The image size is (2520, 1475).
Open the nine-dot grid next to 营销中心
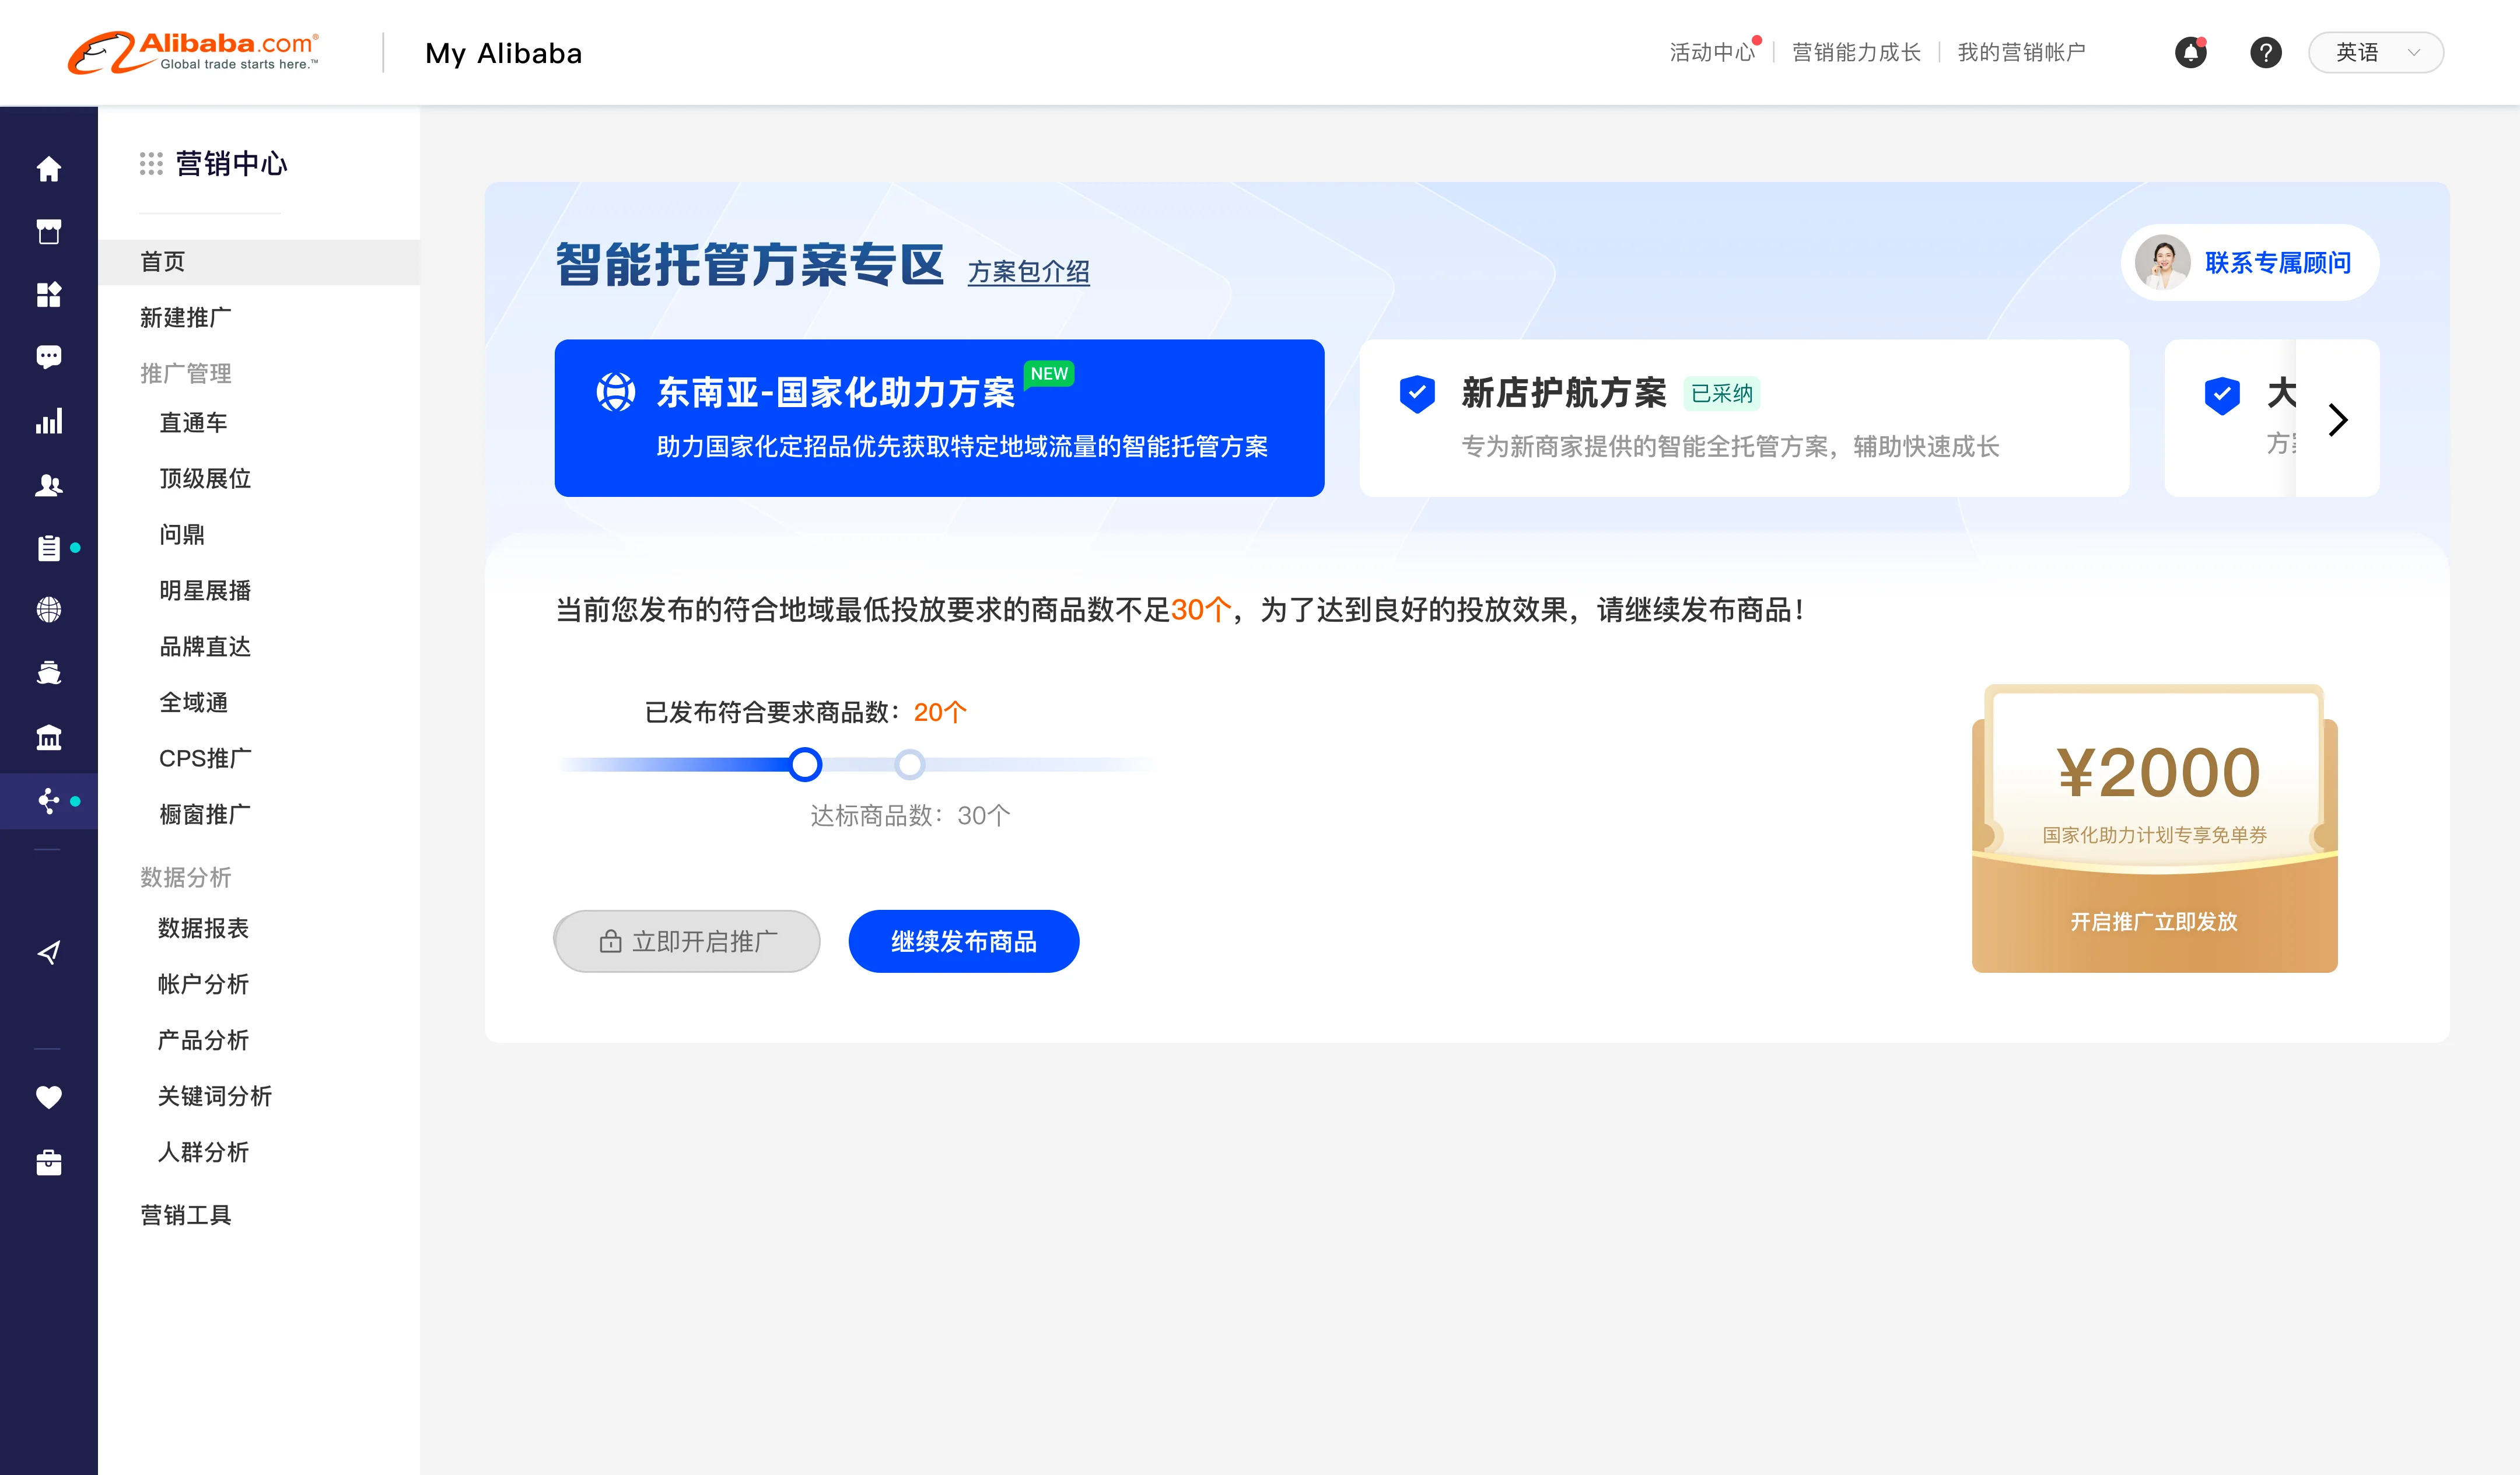[x=151, y=164]
